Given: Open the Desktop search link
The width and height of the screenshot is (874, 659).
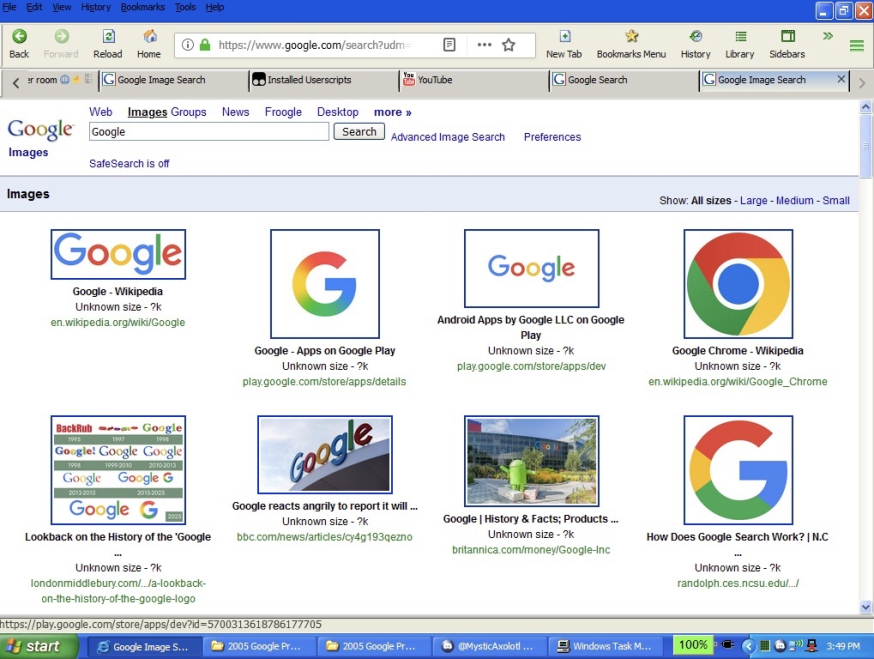Looking at the screenshot, I should (x=338, y=112).
